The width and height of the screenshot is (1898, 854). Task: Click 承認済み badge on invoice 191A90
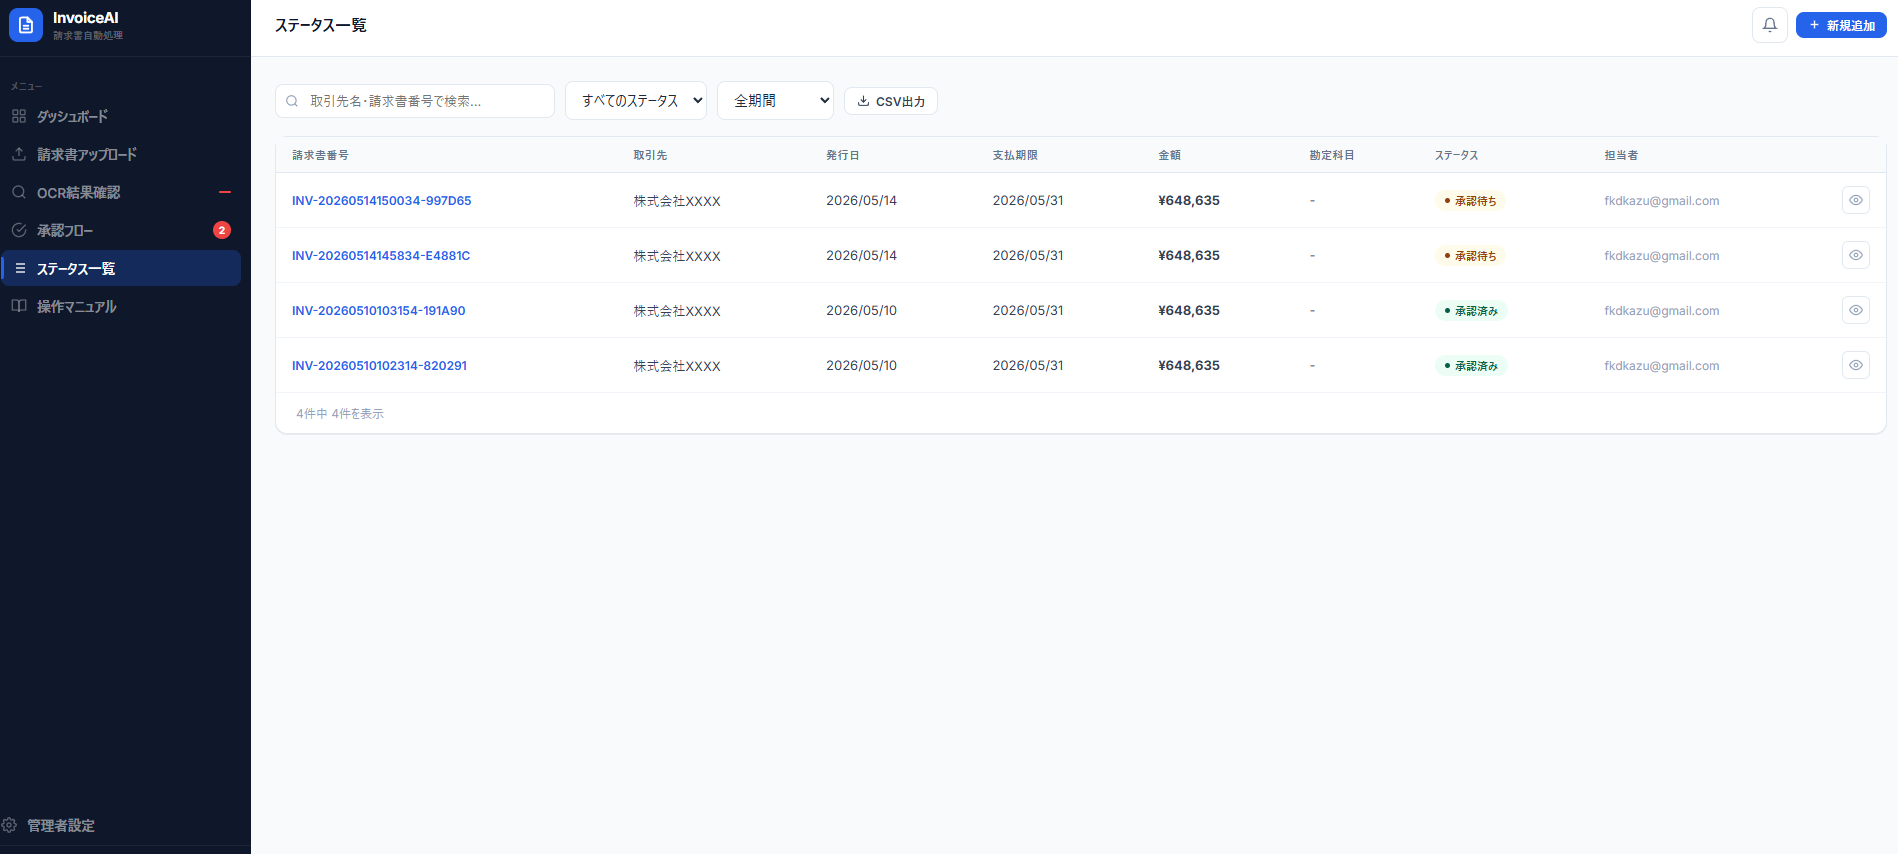tap(1471, 311)
